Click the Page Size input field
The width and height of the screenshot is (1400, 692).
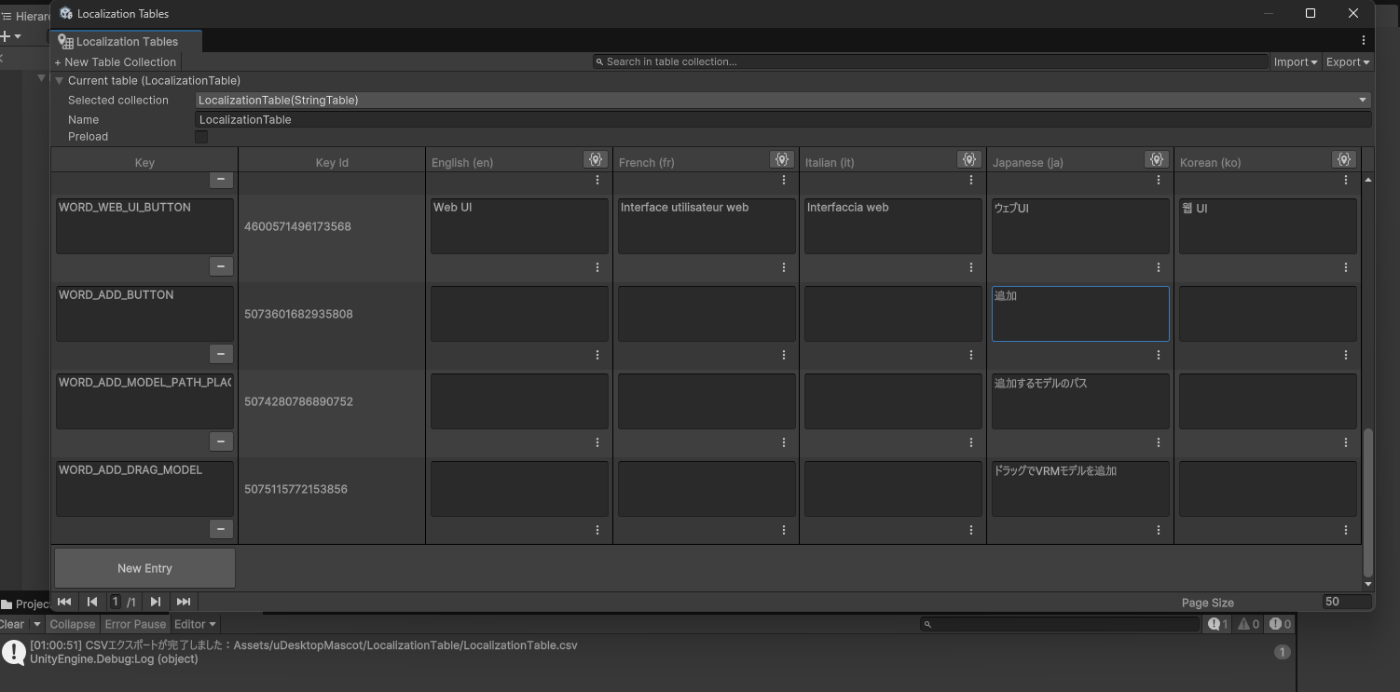(x=1345, y=601)
